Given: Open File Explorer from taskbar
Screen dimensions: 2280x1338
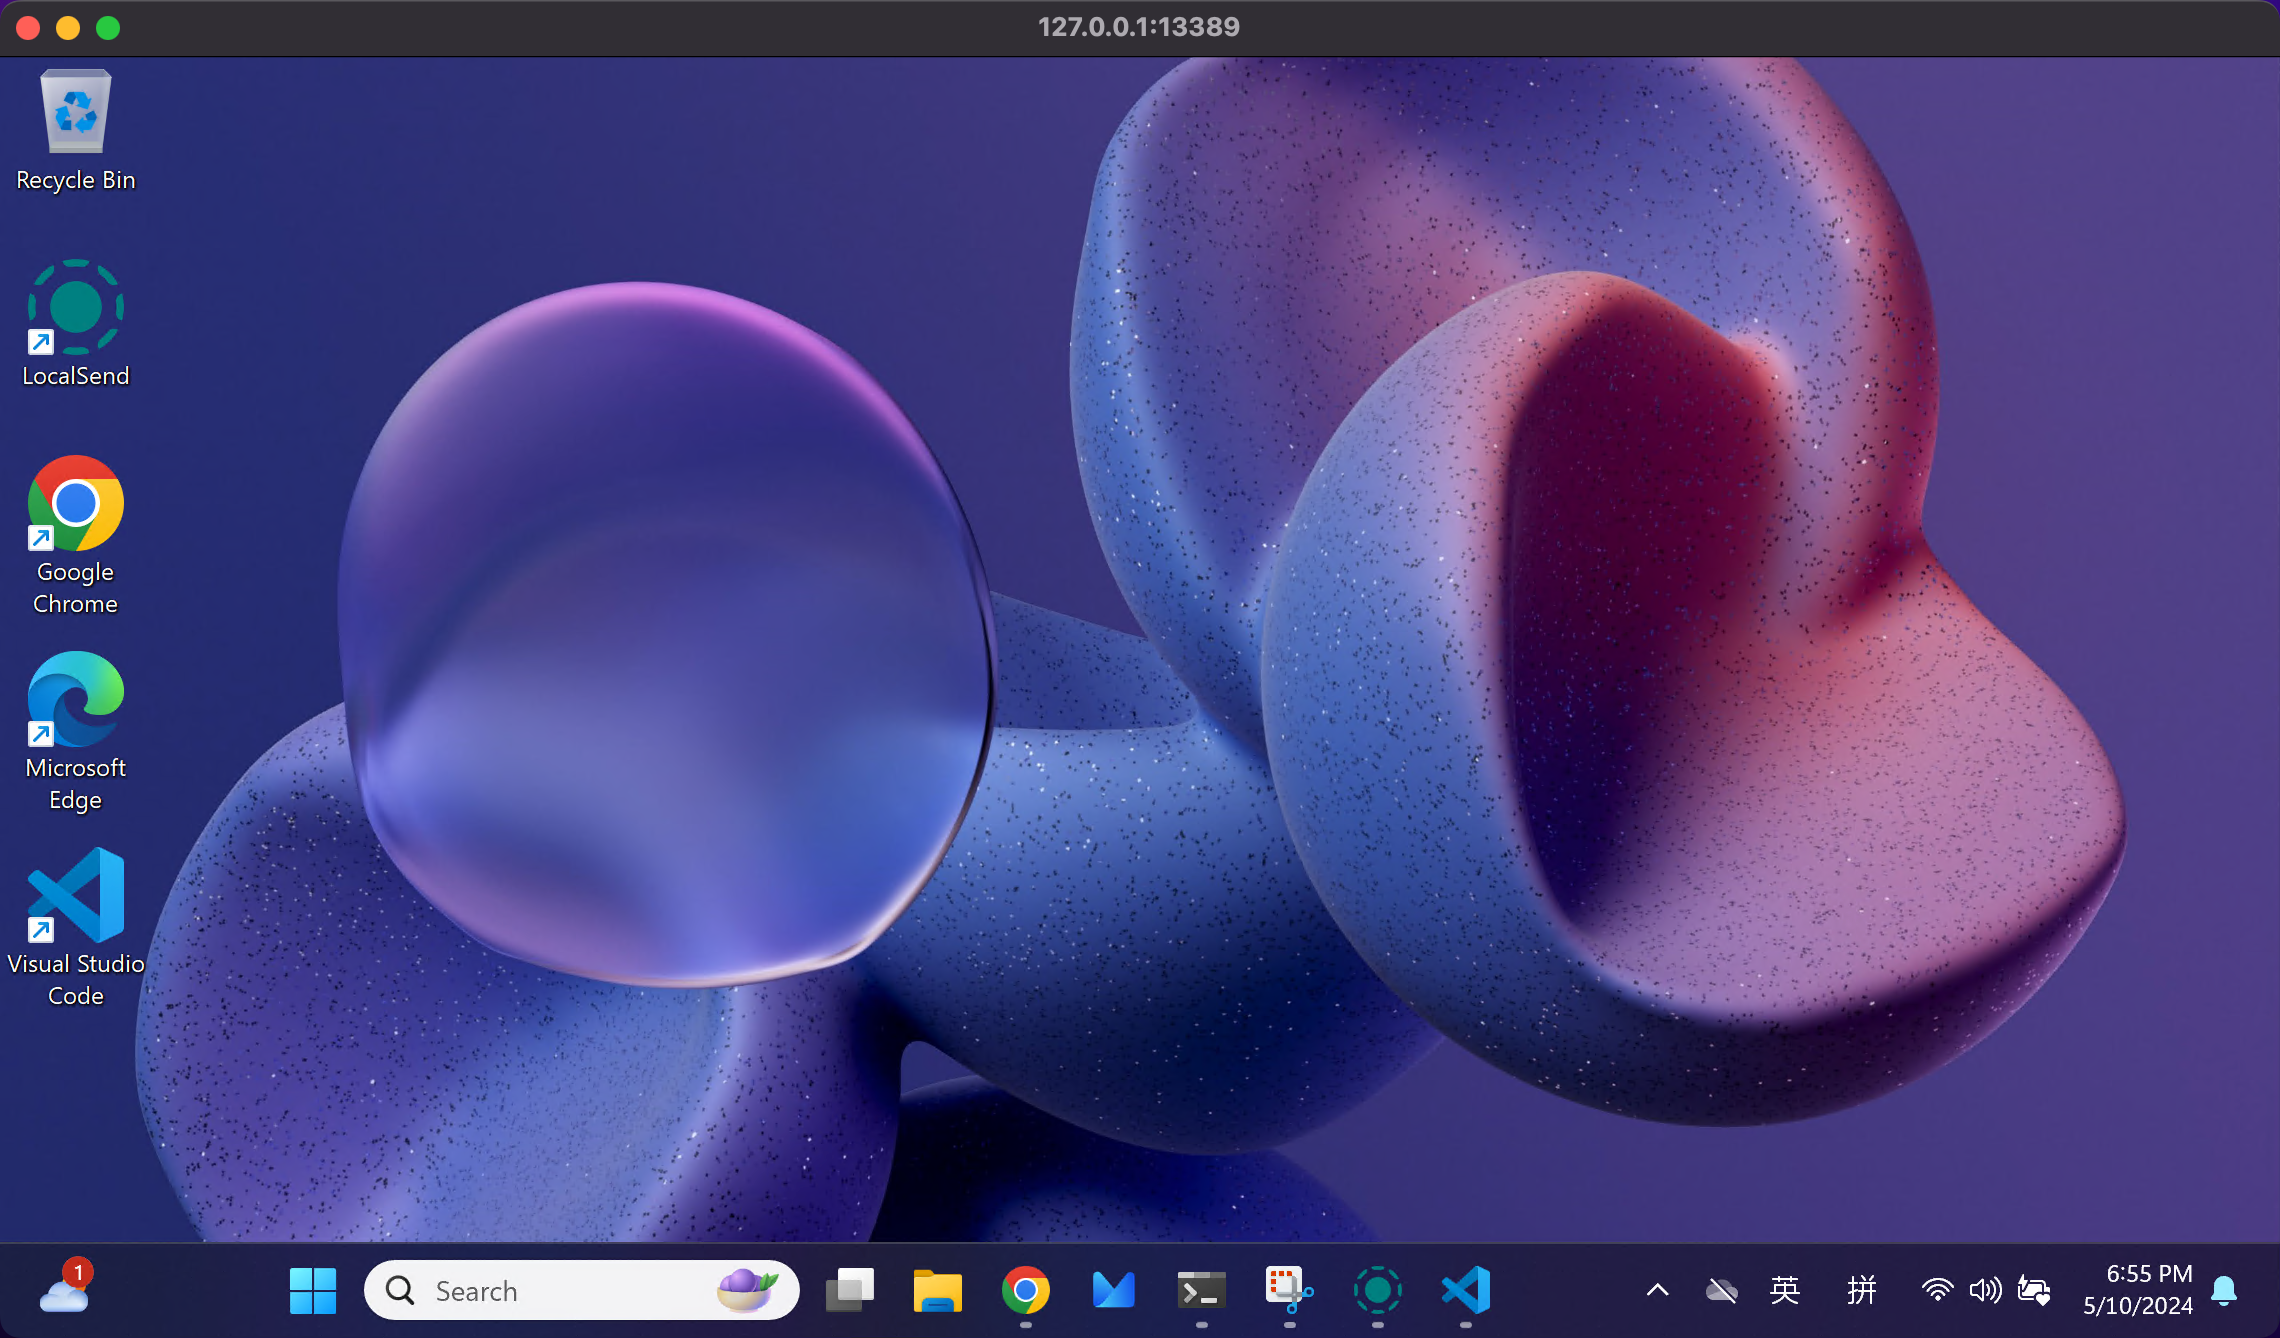Looking at the screenshot, I should pyautogui.click(x=937, y=1290).
